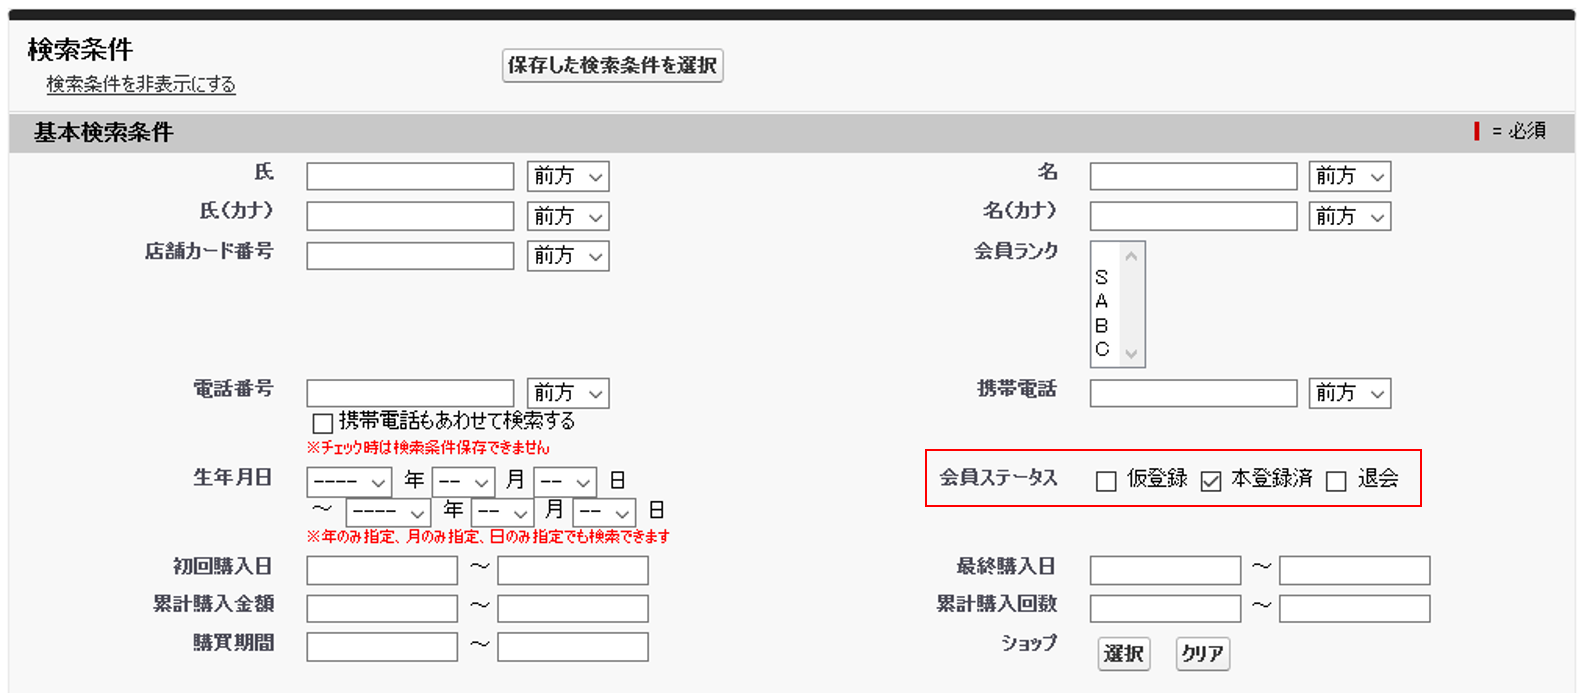Check the 退会 member status checkbox
1584x693 pixels.
(1336, 481)
